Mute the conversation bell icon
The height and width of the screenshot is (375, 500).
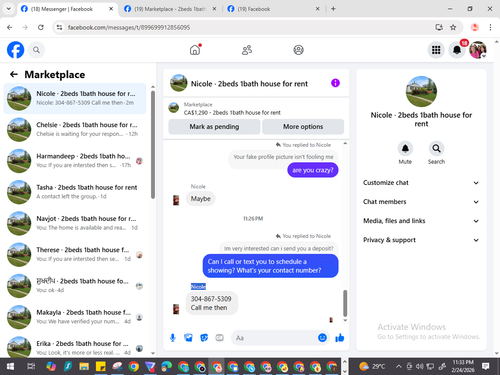click(405, 149)
